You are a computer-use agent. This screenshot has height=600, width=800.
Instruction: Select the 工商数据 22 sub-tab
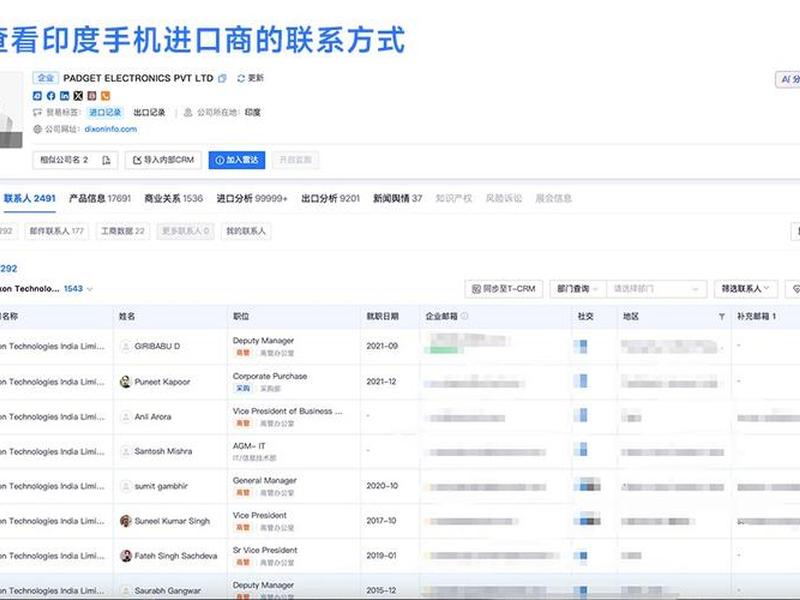[x=122, y=231]
